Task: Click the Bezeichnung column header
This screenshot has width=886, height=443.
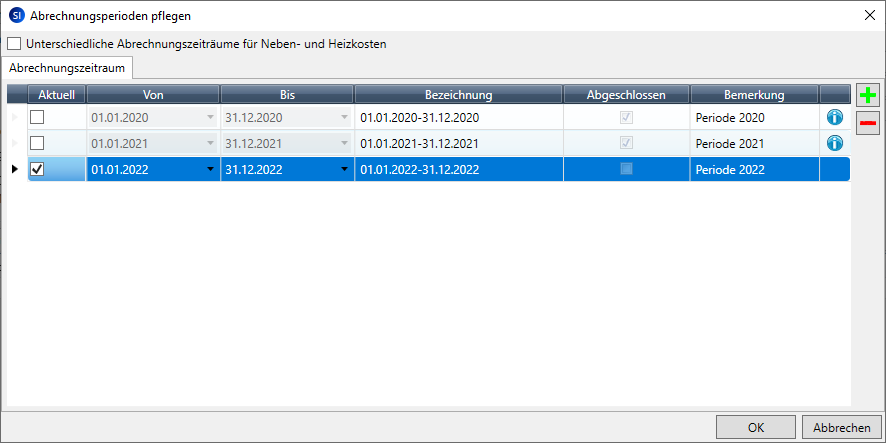Action: click(x=458, y=94)
